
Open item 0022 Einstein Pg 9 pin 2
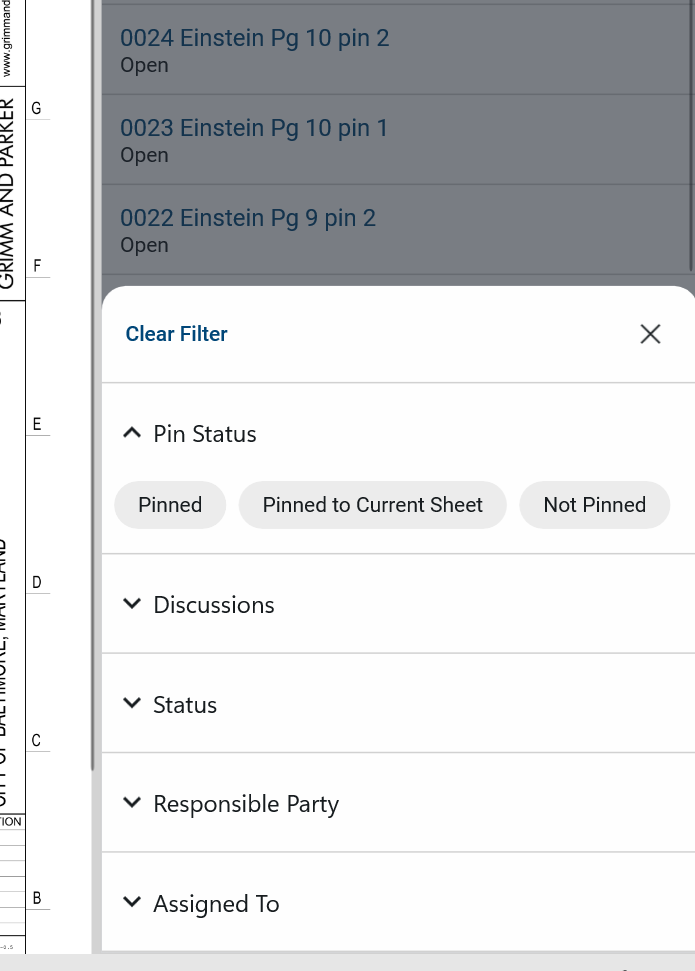tap(248, 218)
